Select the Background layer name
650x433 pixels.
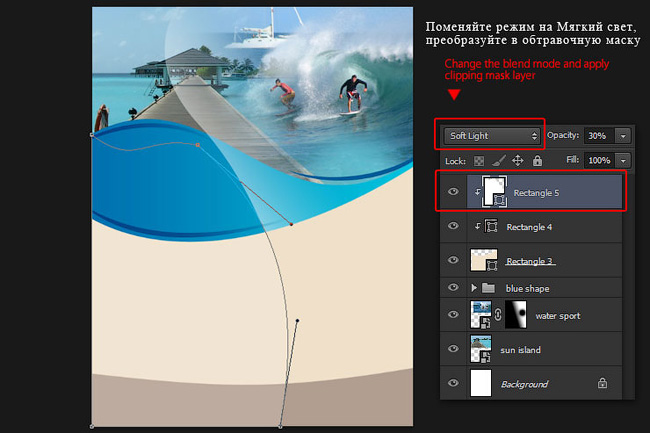coord(524,385)
